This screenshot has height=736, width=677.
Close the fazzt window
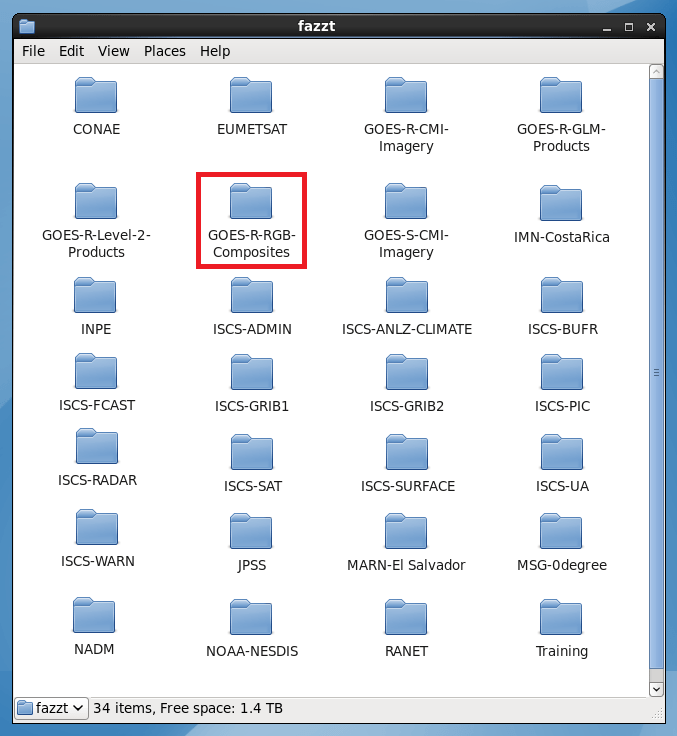tap(651, 27)
